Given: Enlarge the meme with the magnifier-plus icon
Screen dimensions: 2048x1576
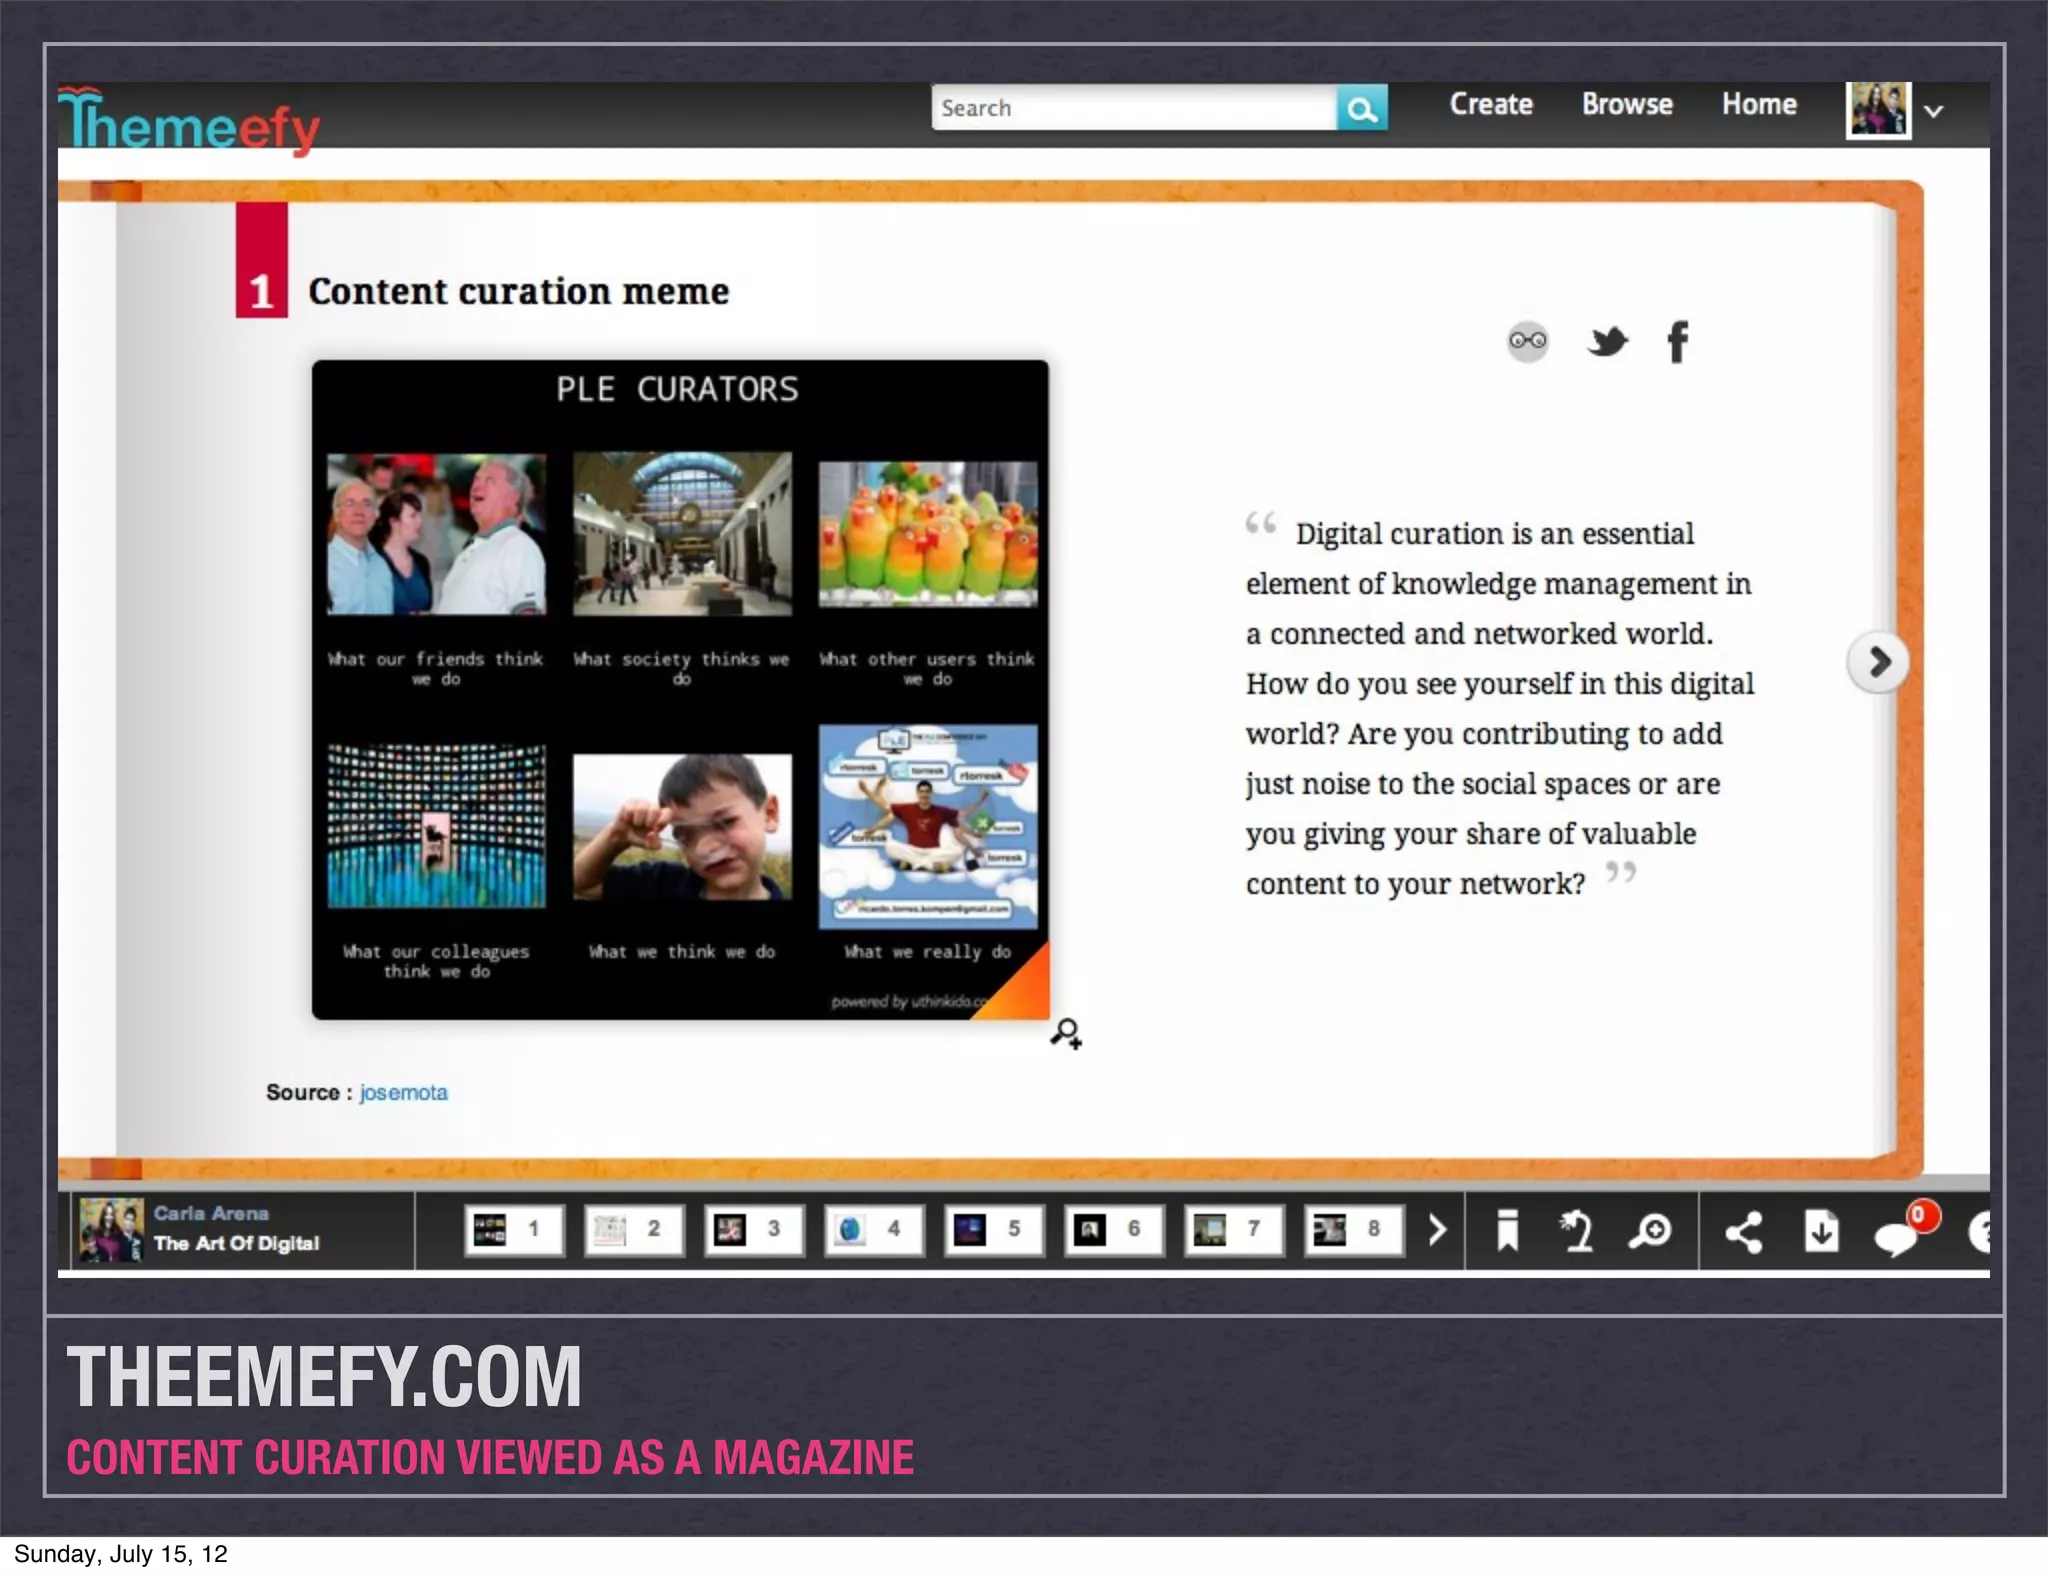Looking at the screenshot, I should (x=1066, y=1033).
